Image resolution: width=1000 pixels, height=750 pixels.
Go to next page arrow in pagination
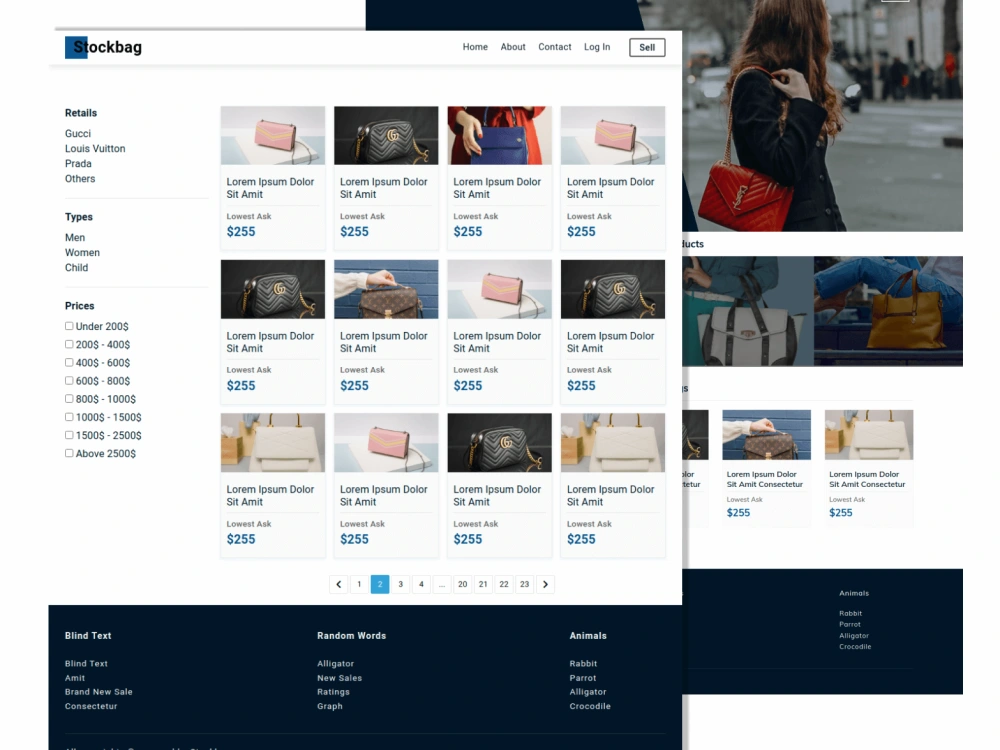pyautogui.click(x=545, y=584)
